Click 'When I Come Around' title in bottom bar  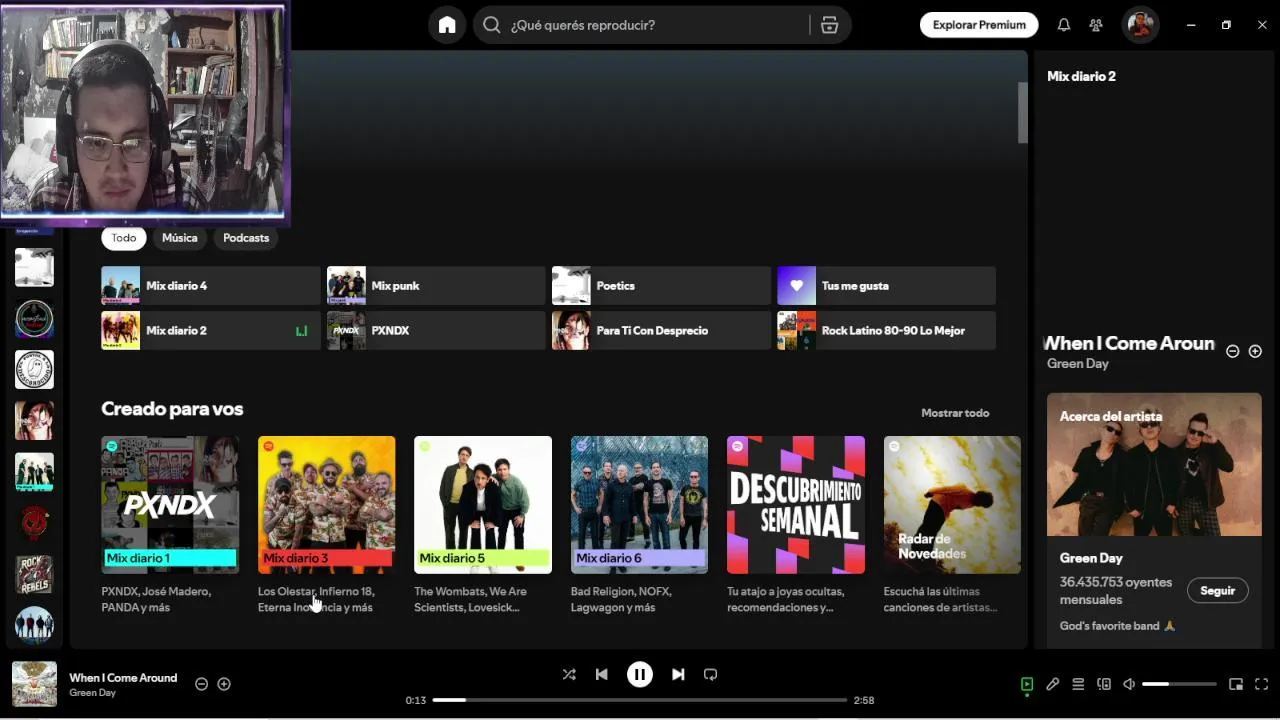[x=123, y=678]
